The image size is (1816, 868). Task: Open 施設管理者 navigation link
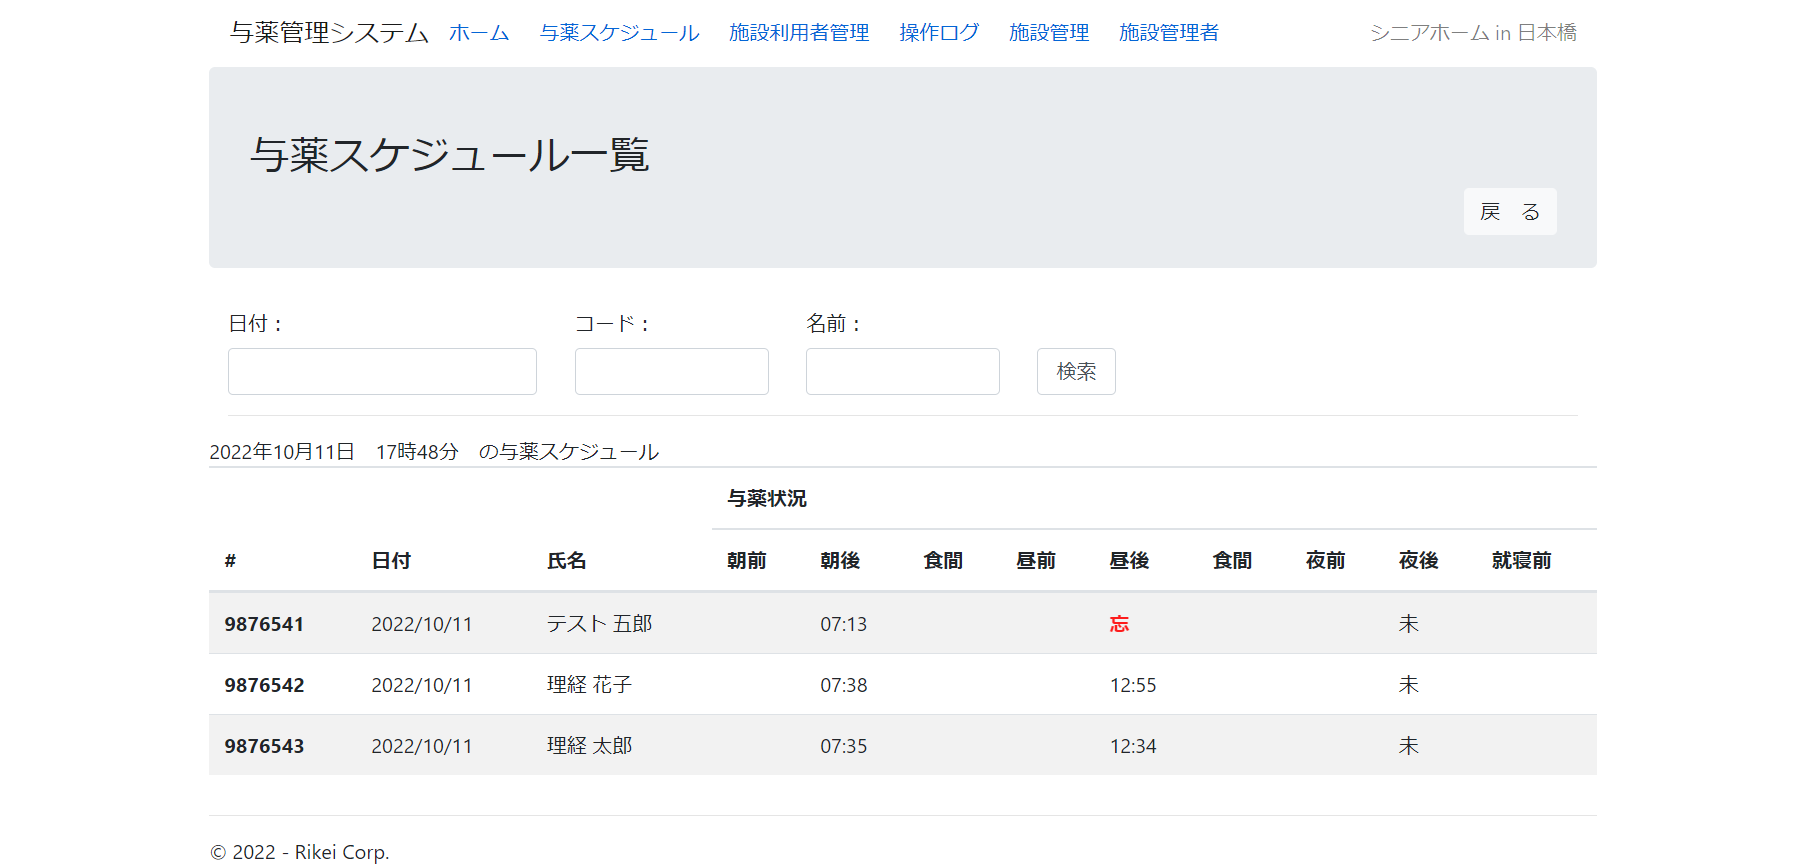point(1169,33)
